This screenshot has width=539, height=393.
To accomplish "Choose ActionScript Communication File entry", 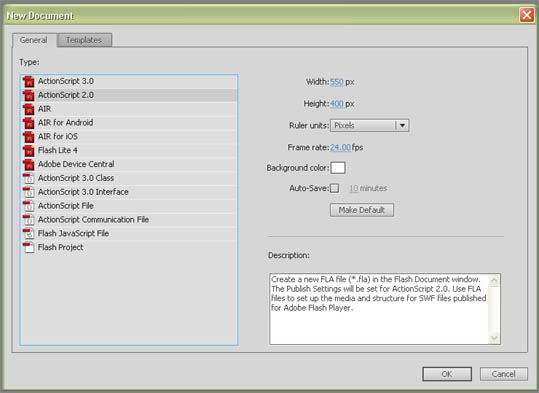I will 129,220.
